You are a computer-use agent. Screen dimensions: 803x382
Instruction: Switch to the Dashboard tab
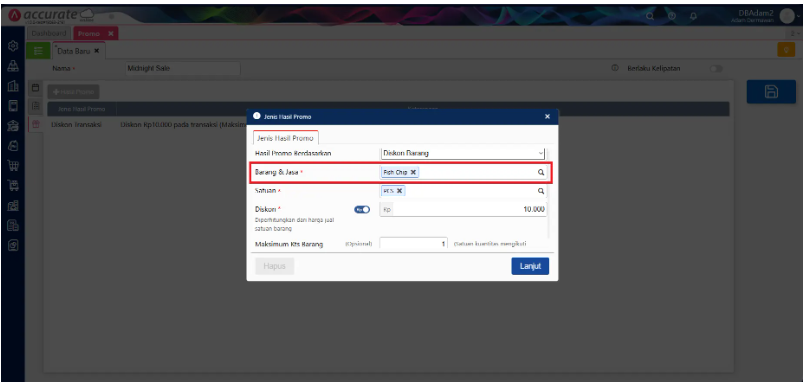tap(49, 33)
